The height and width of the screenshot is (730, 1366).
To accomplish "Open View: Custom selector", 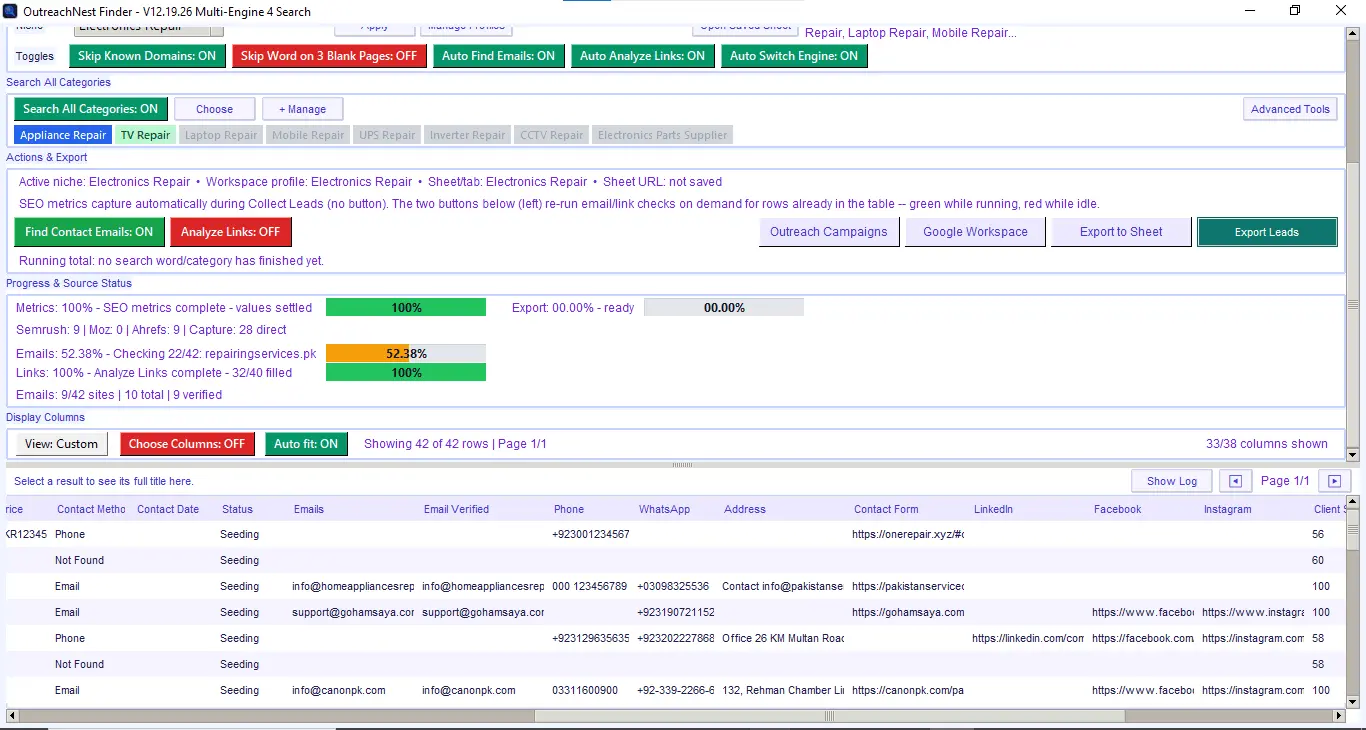I will pyautogui.click(x=61, y=444).
